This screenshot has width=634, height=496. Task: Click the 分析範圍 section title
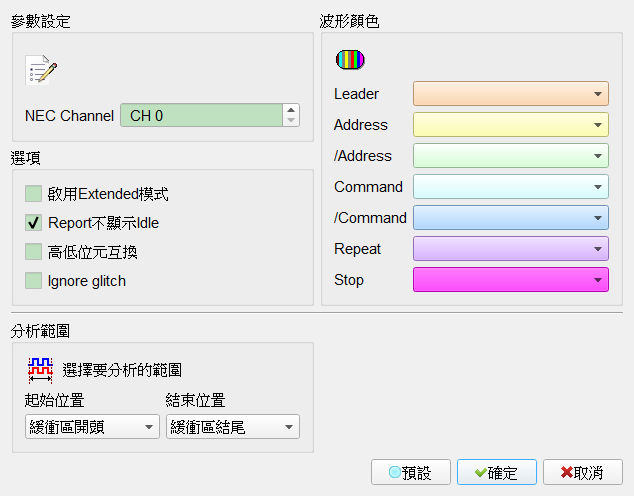point(40,331)
